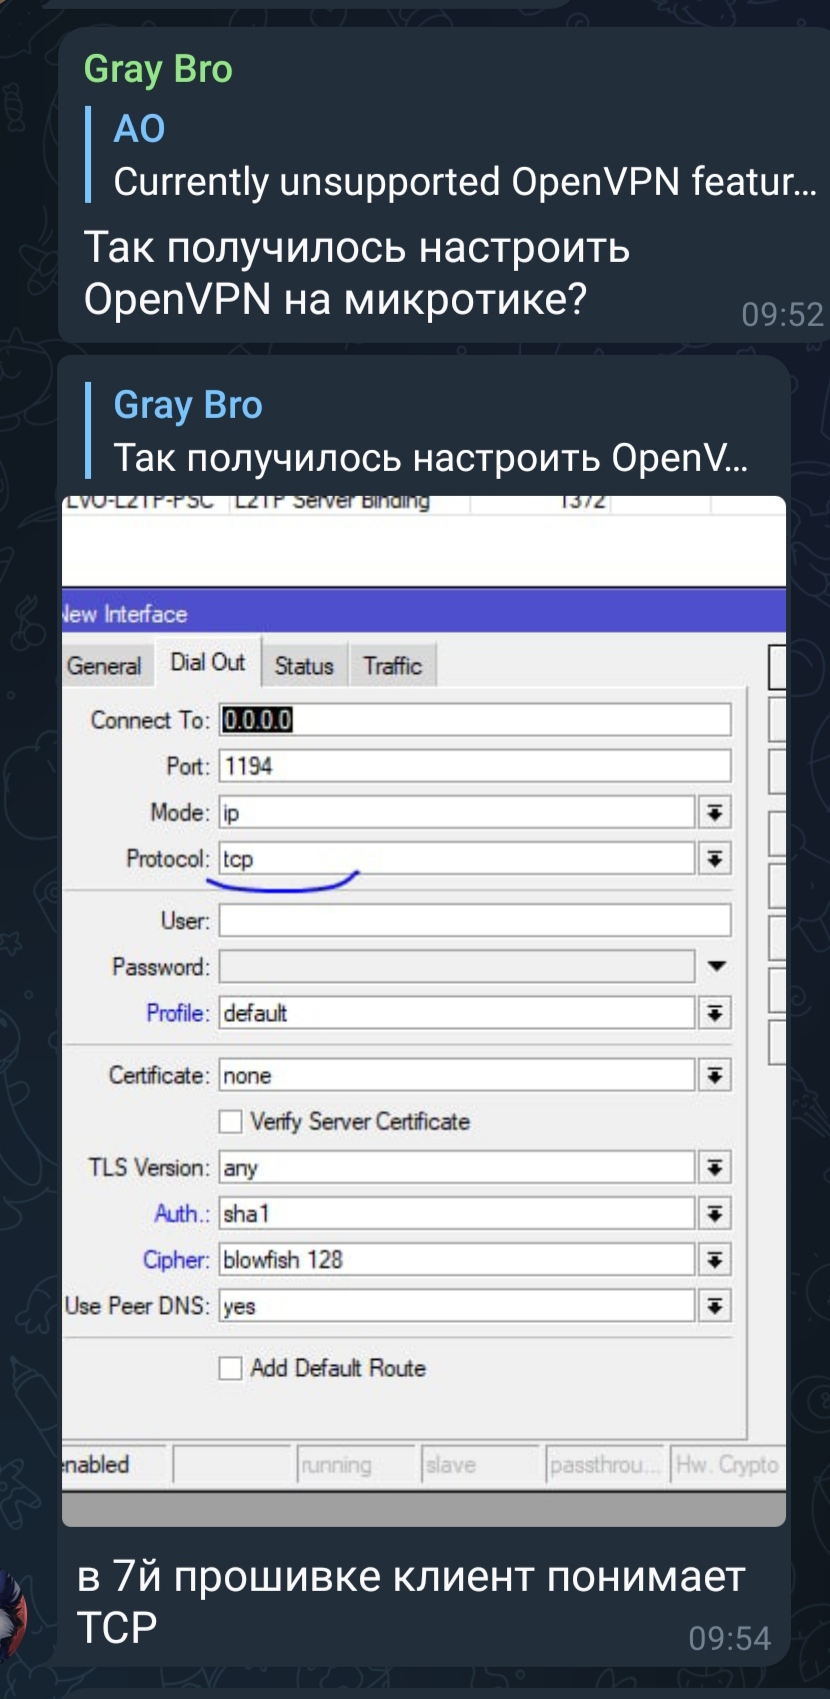The height and width of the screenshot is (1699, 830).
Task: Open the Cipher dropdown arrow
Action: click(x=714, y=1260)
